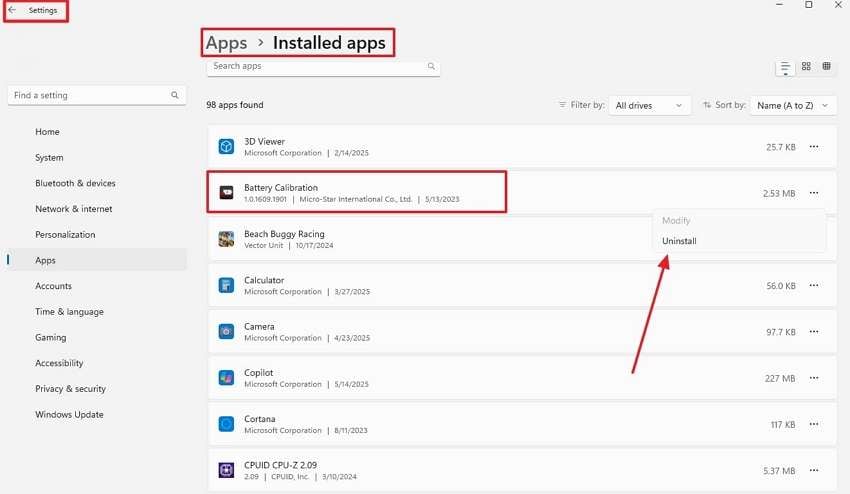Open Accounts settings
Screen dimensions: 850x494
click(53, 286)
